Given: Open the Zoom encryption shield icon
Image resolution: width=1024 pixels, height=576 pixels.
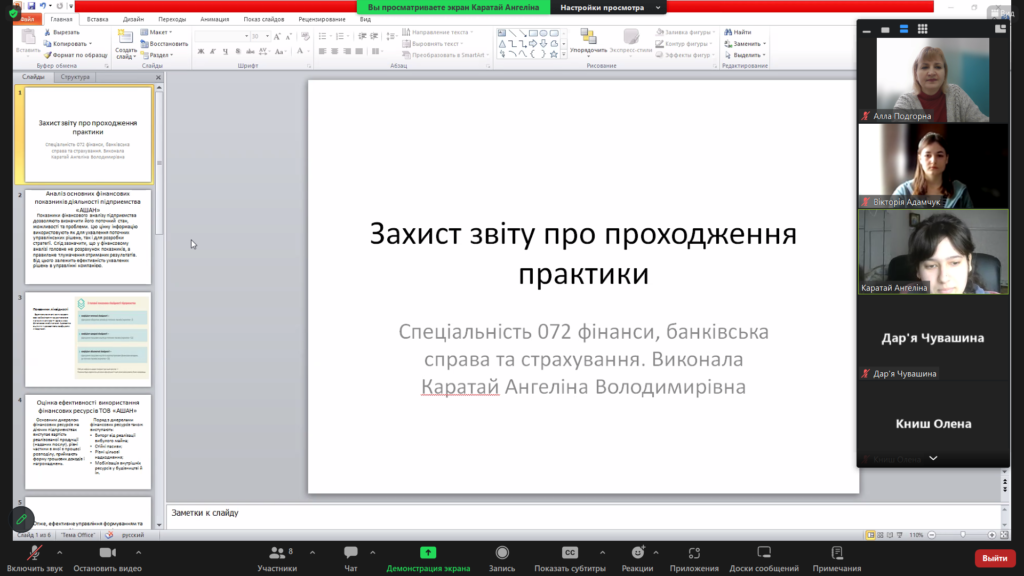Looking at the screenshot, I should tap(14, 13).
